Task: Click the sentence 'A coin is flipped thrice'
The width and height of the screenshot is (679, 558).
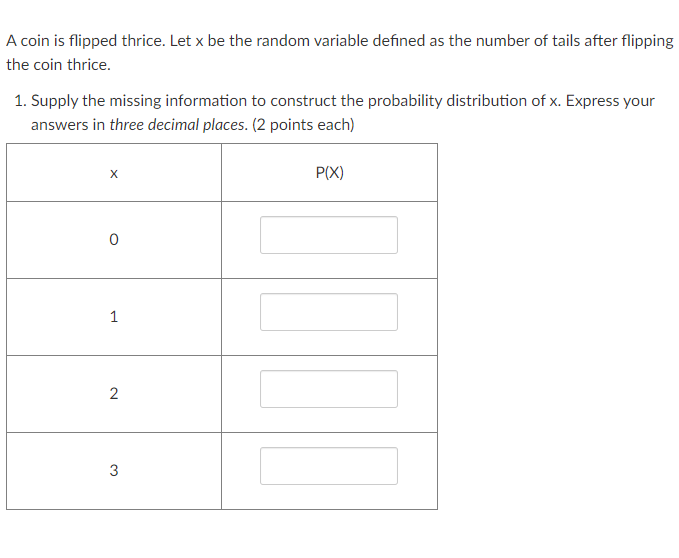Action: pos(86,41)
